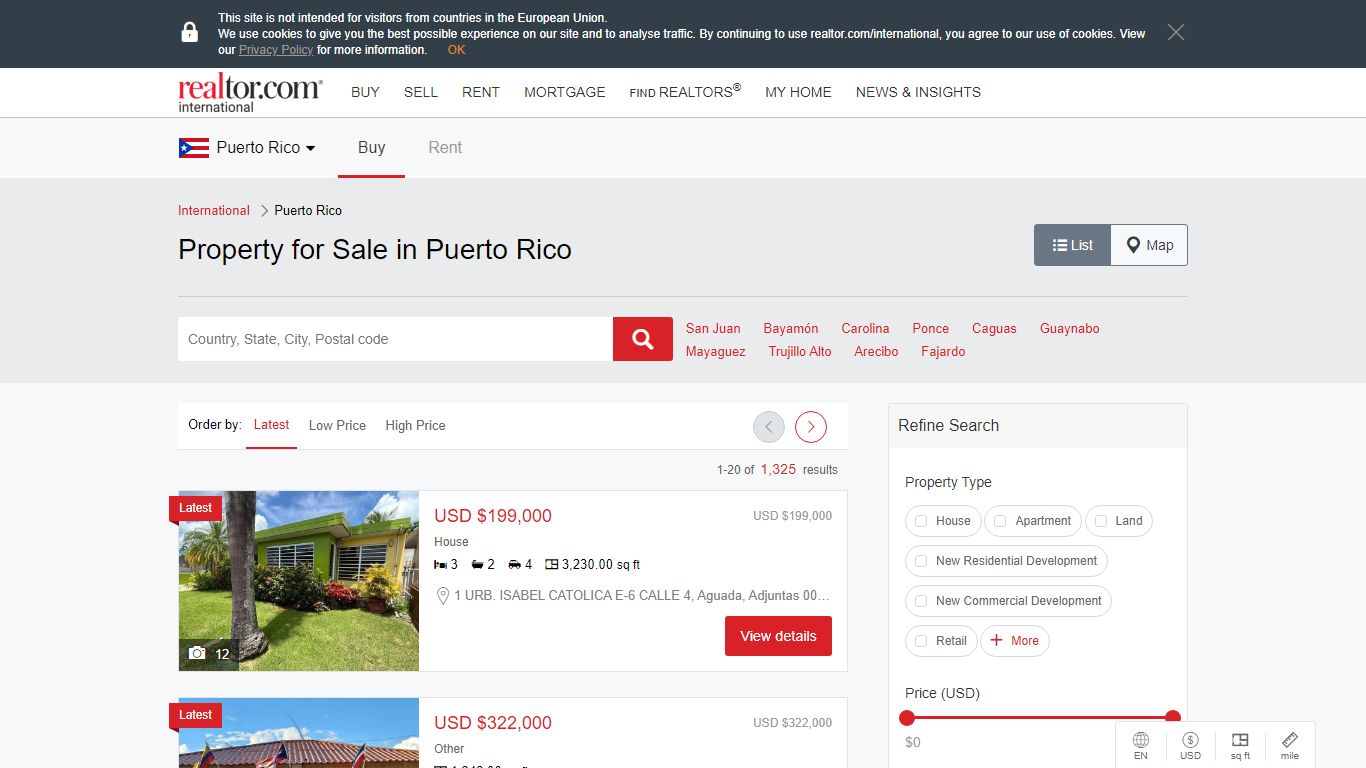This screenshot has width=1366, height=768.
Task: Click View details on the $199,000 listing
Action: [x=778, y=636]
